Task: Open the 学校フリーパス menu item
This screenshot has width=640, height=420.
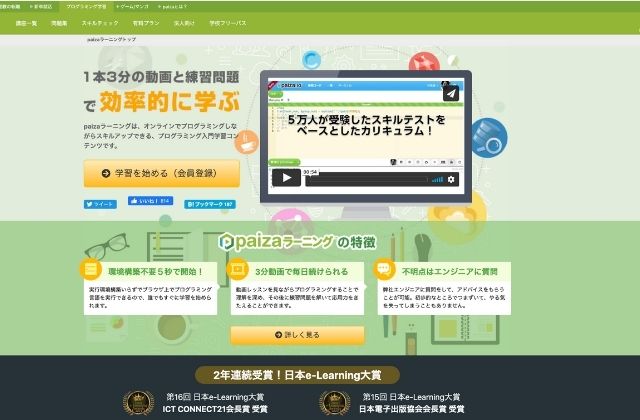Action: click(228, 23)
